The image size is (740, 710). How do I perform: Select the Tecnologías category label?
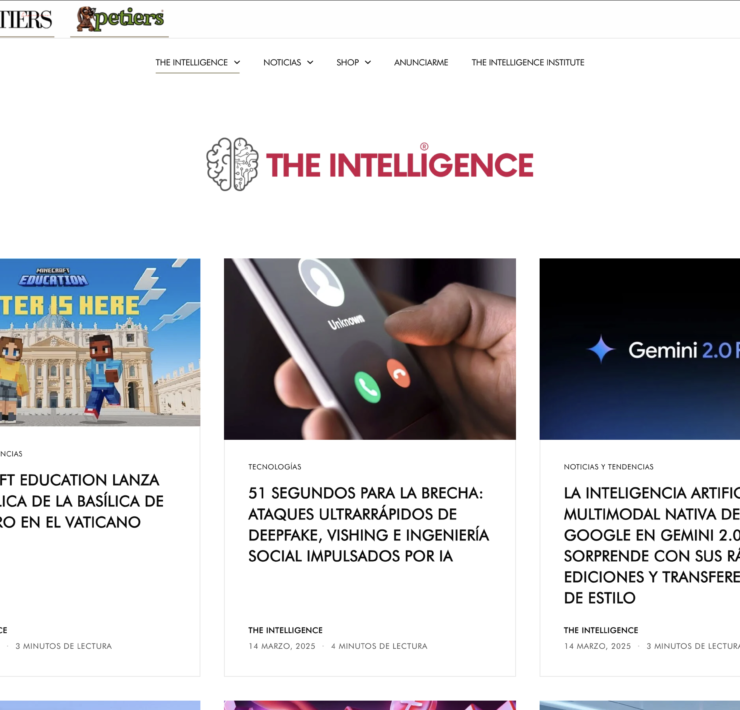275,467
